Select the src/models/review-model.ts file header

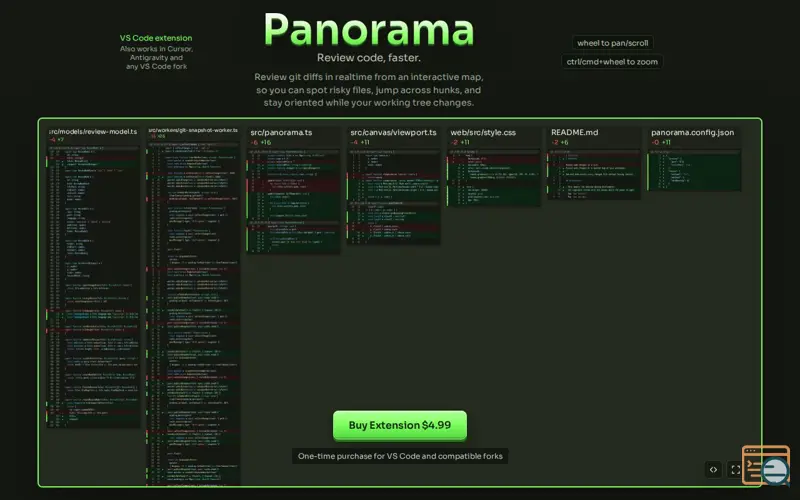[93, 132]
